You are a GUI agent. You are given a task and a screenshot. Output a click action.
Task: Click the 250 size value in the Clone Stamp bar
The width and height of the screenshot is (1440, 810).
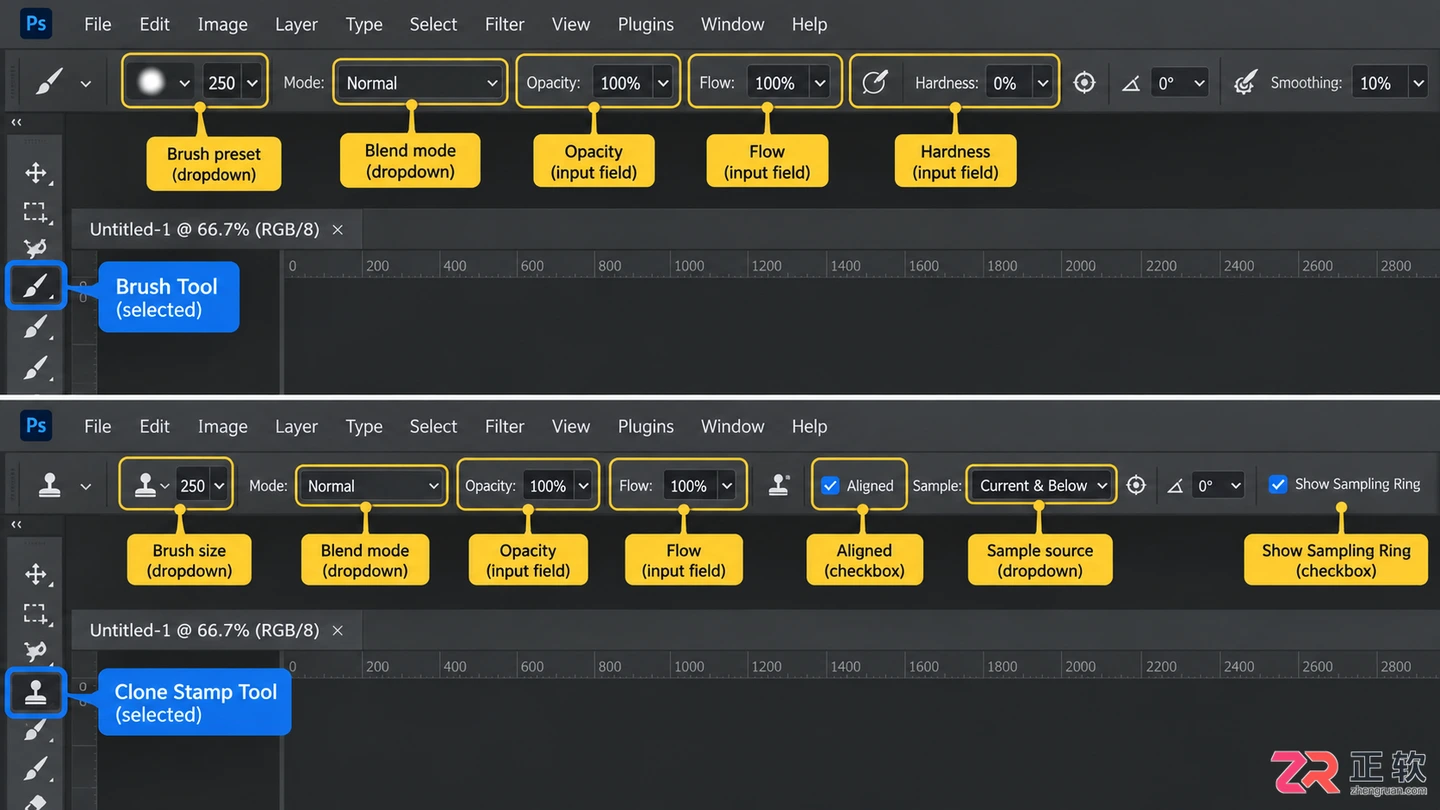[192, 486]
